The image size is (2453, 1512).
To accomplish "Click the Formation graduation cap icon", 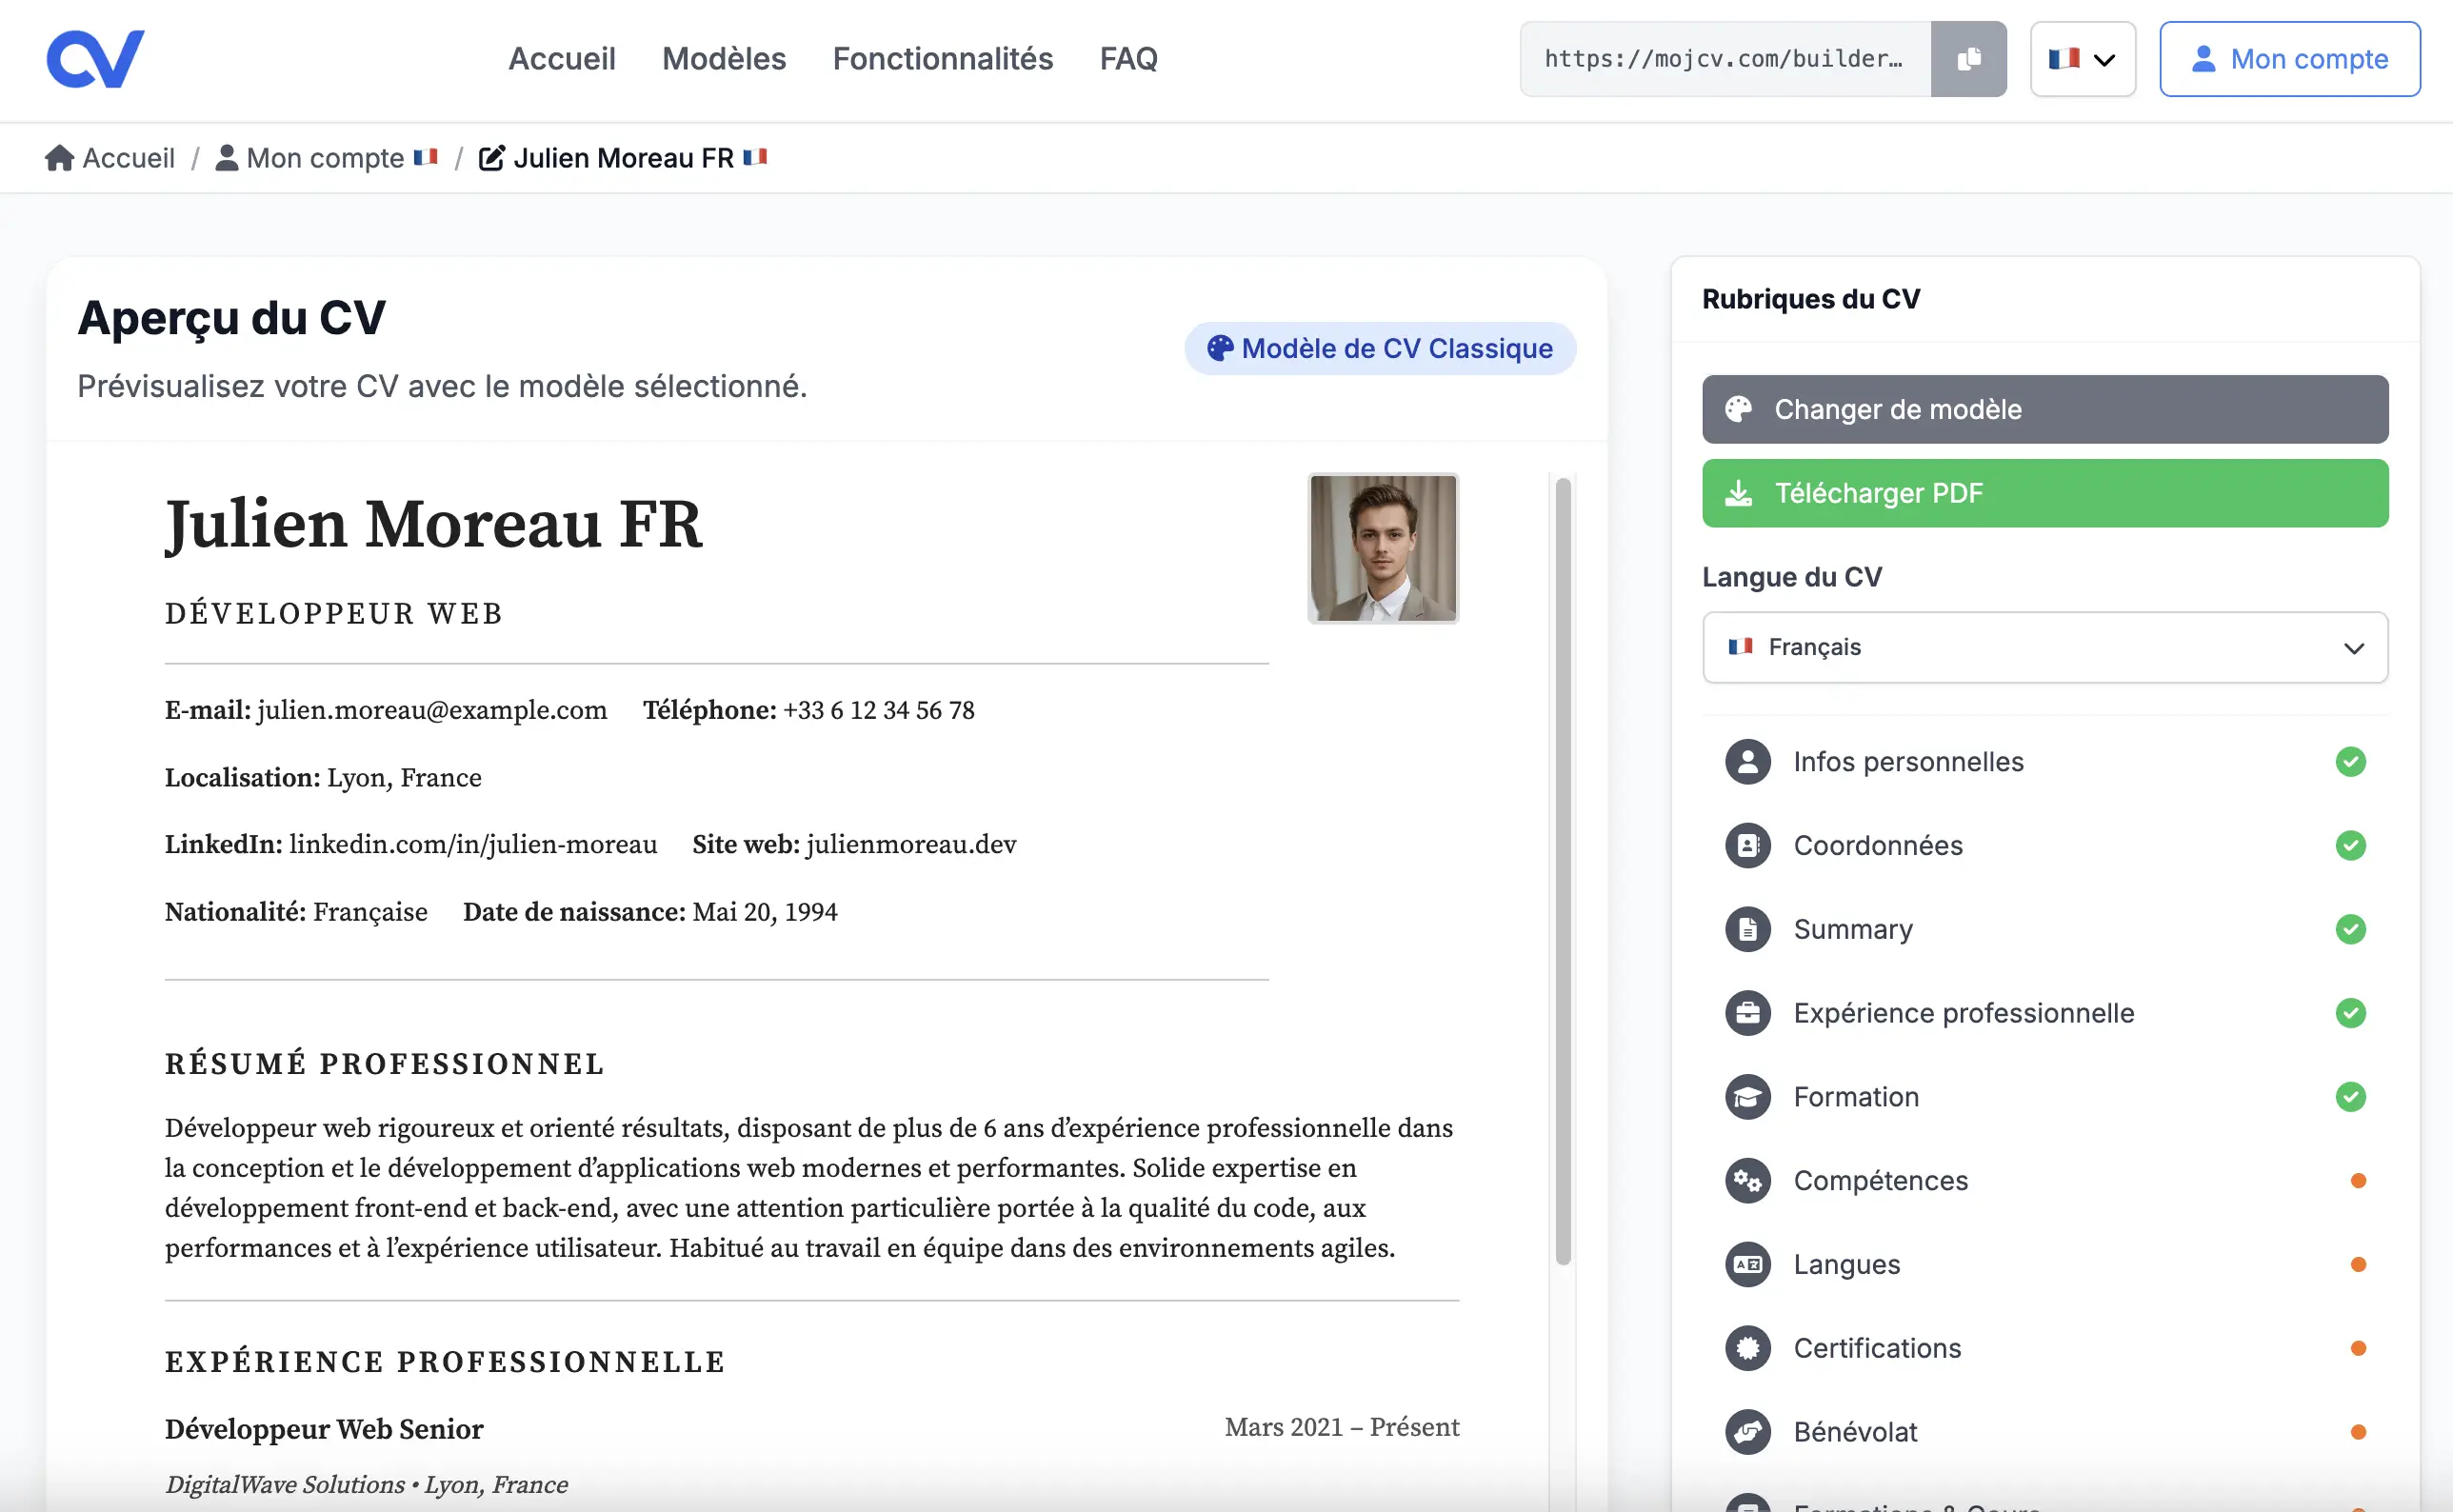I will 1746,1096.
